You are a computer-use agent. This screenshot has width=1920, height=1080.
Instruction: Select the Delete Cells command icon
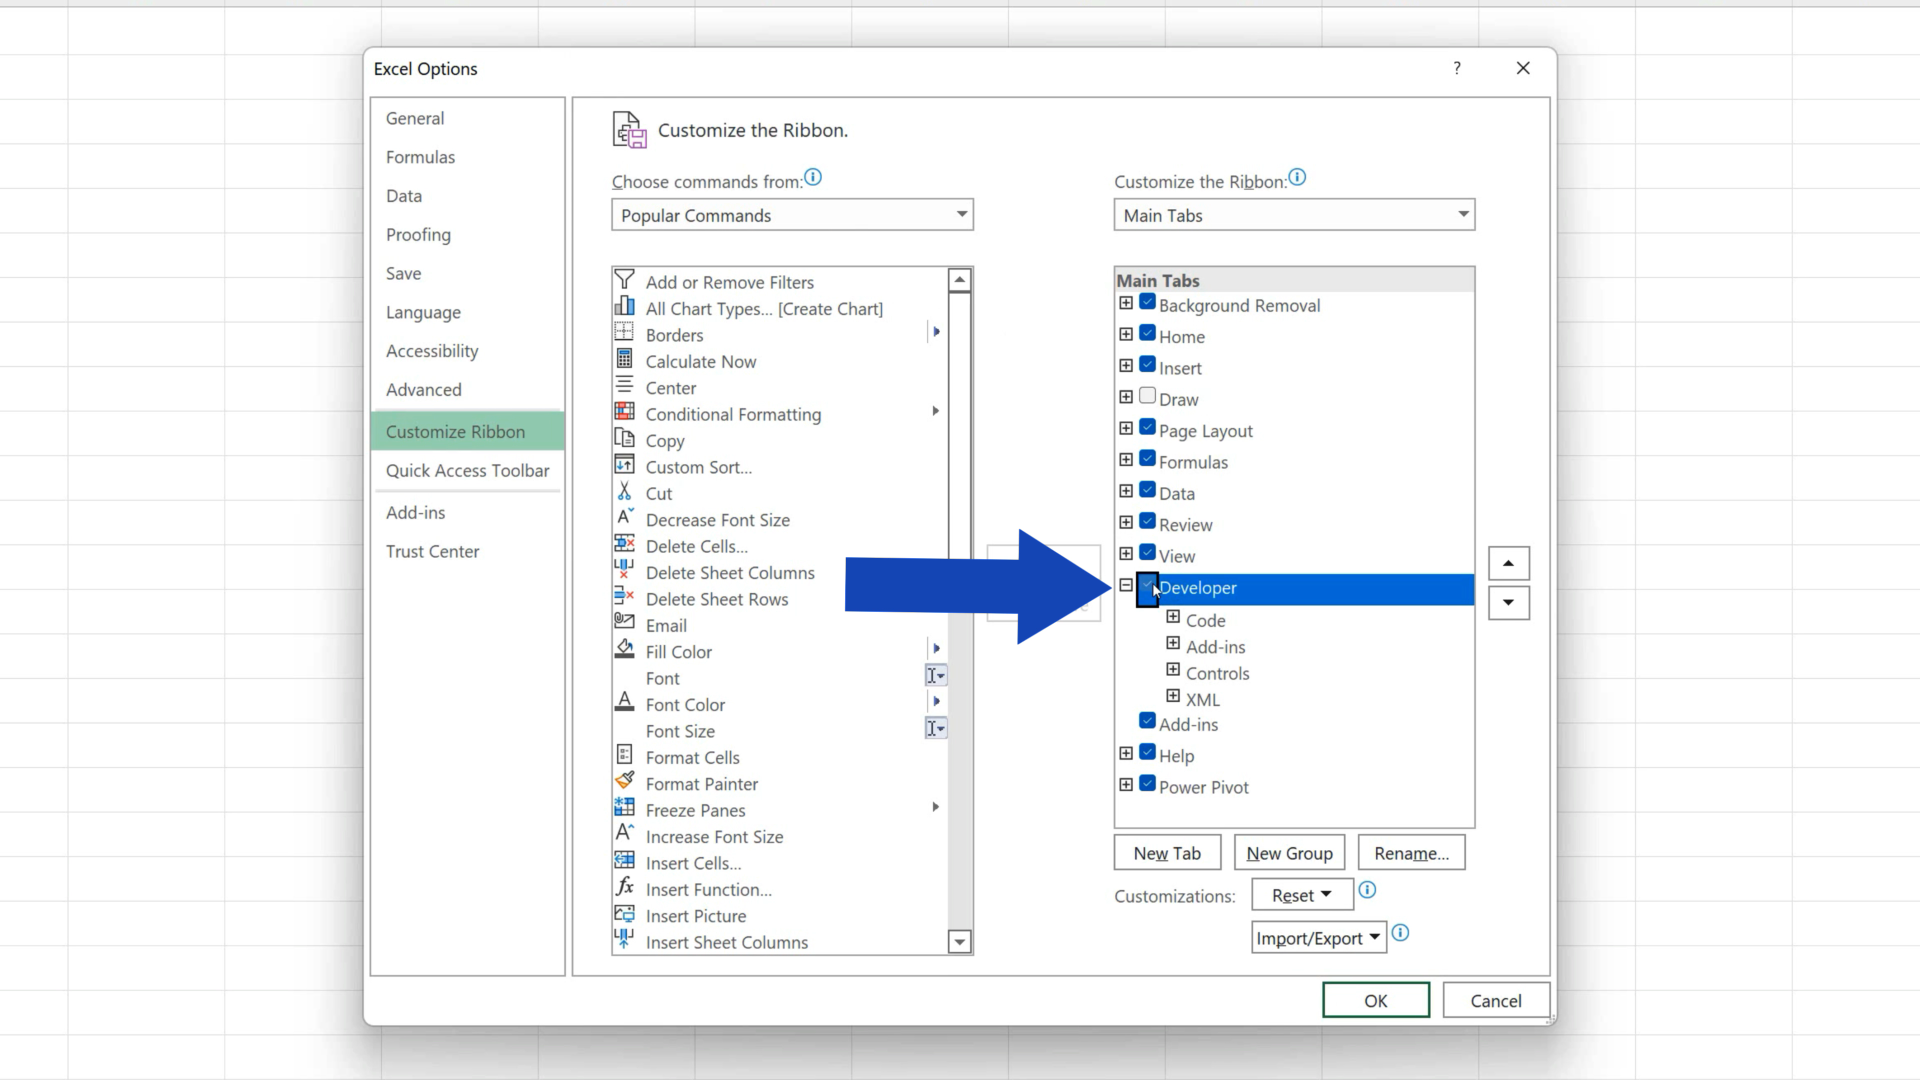pyautogui.click(x=624, y=543)
